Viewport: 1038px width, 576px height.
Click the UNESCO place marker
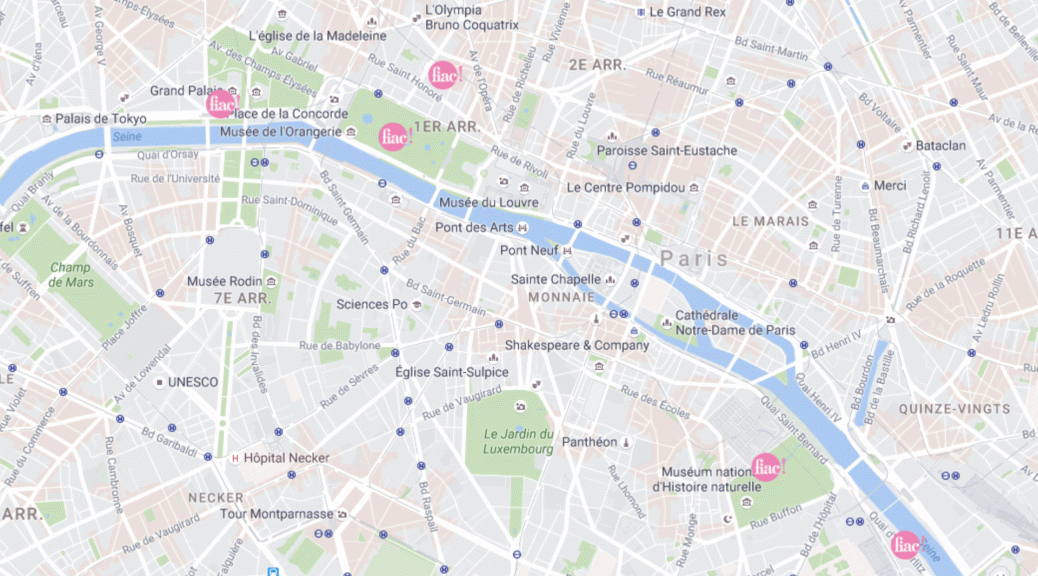pyautogui.click(x=159, y=383)
